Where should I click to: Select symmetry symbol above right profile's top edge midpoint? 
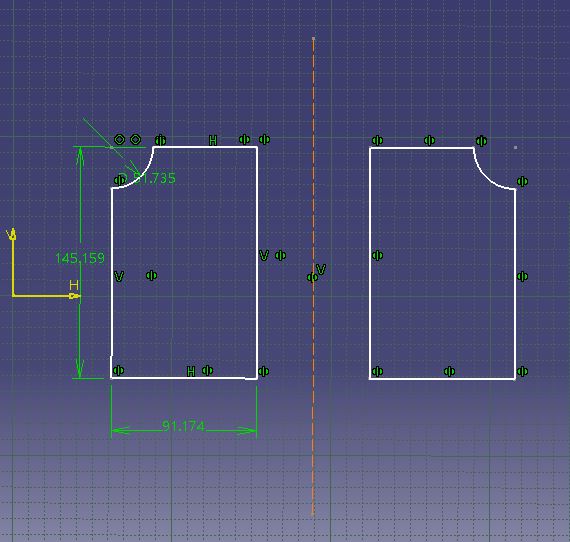pyautogui.click(x=429, y=140)
